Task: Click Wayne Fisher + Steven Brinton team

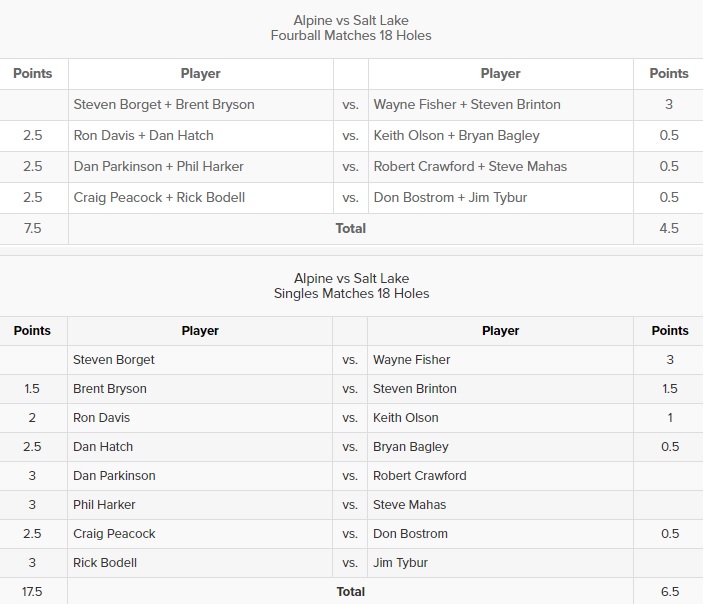Action: click(x=467, y=104)
